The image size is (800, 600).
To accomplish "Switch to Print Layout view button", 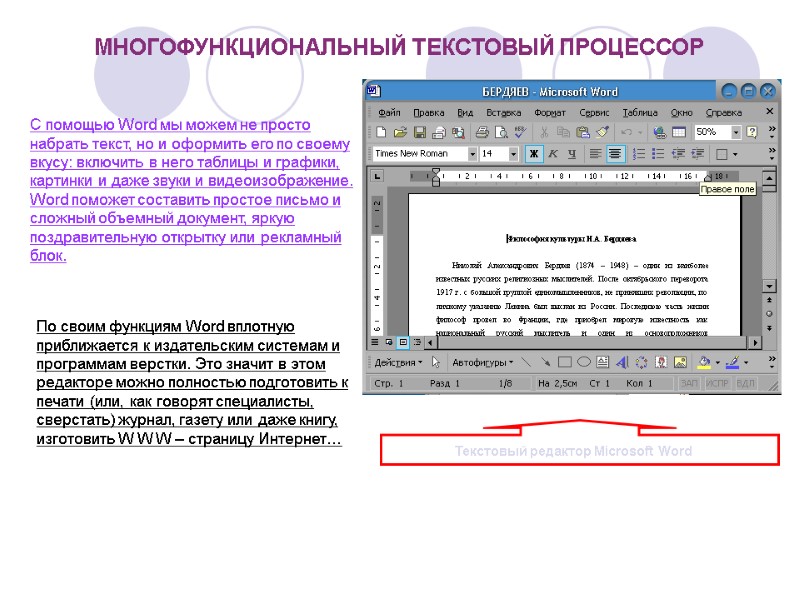I will coord(403,342).
